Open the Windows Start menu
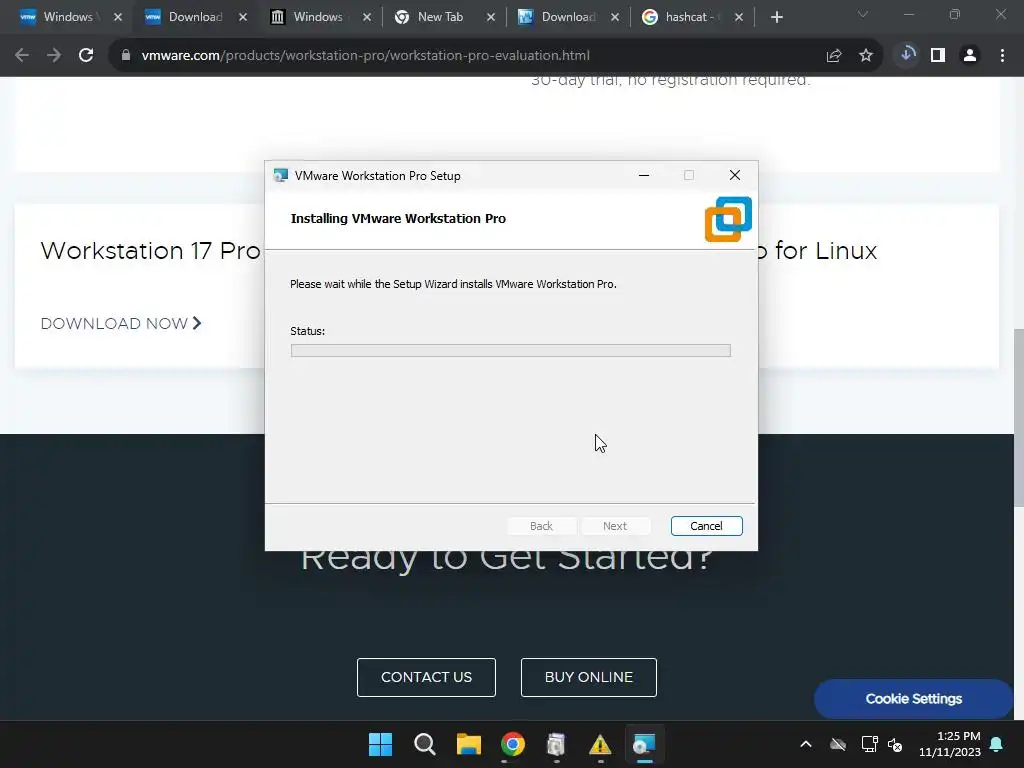 pos(380,744)
